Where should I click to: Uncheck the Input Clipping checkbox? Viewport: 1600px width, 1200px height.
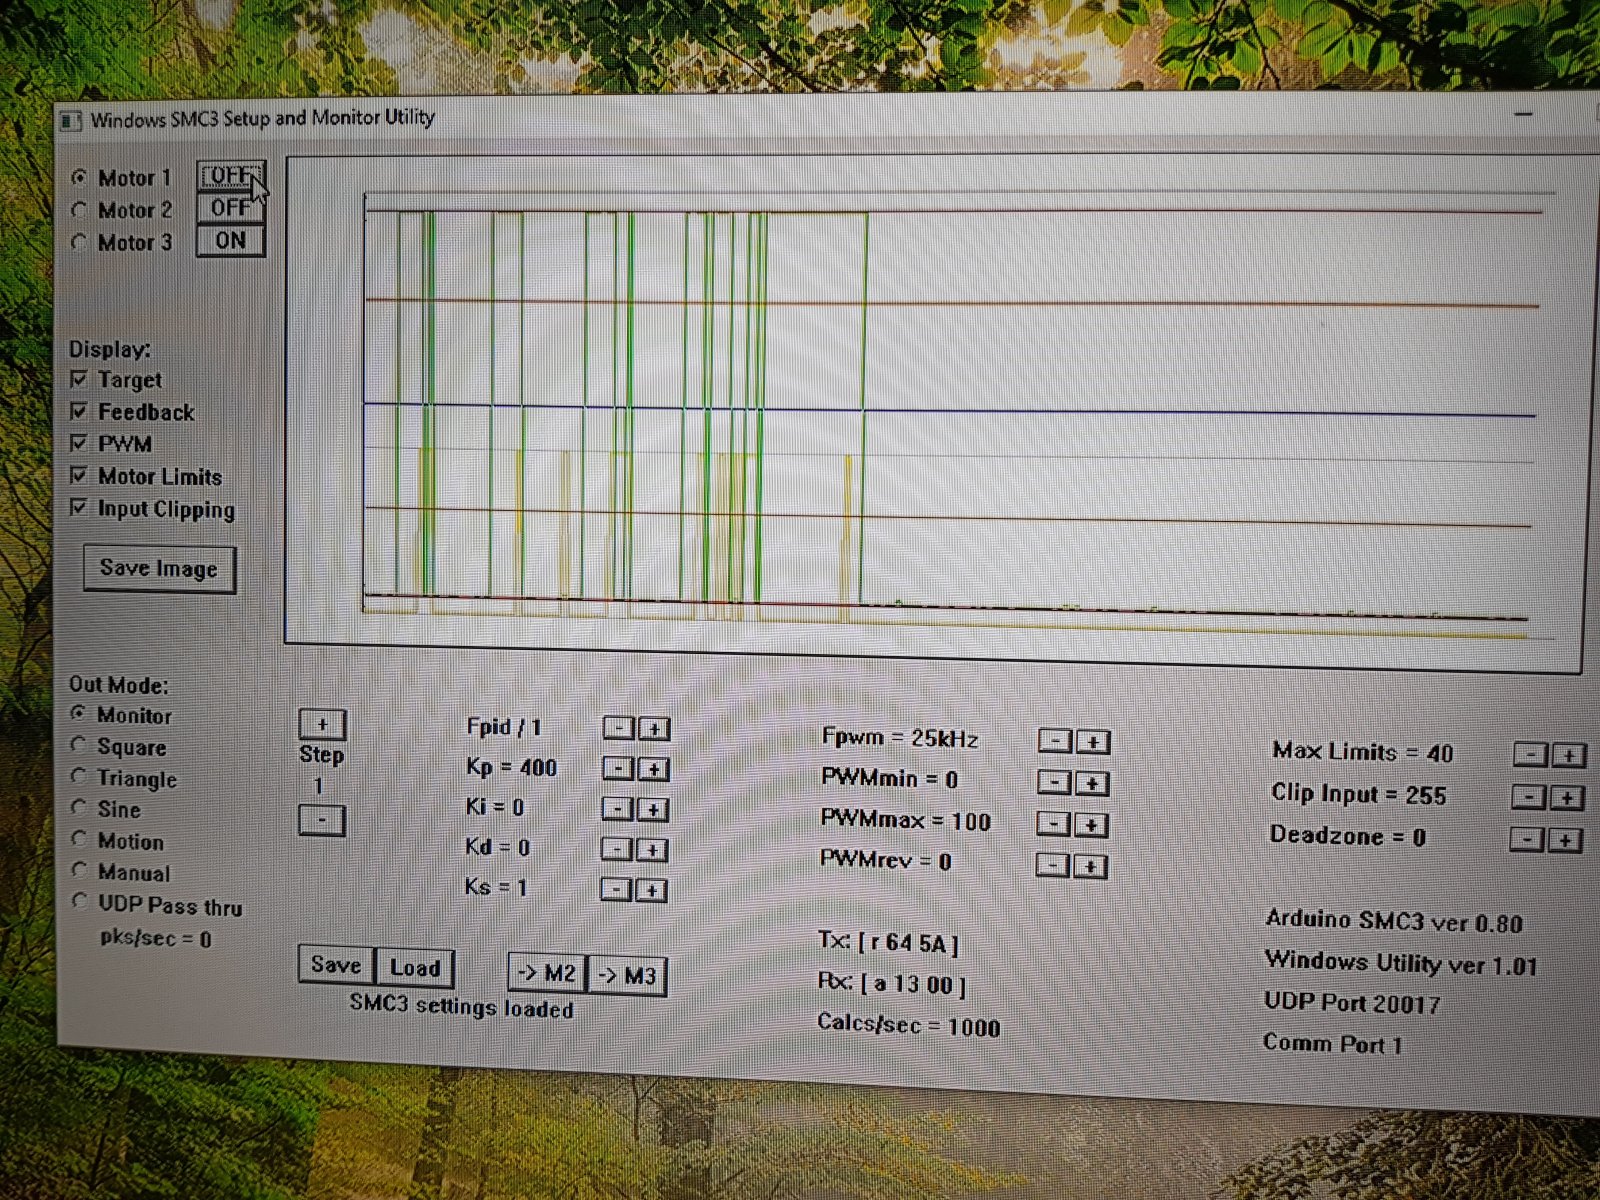(x=79, y=508)
